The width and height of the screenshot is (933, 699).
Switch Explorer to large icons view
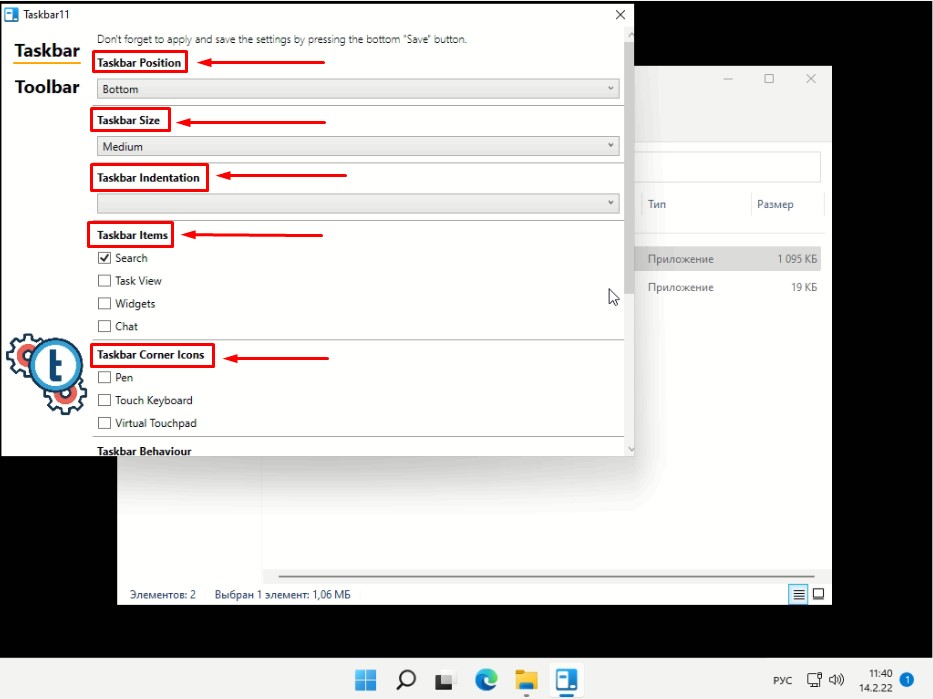pos(818,594)
